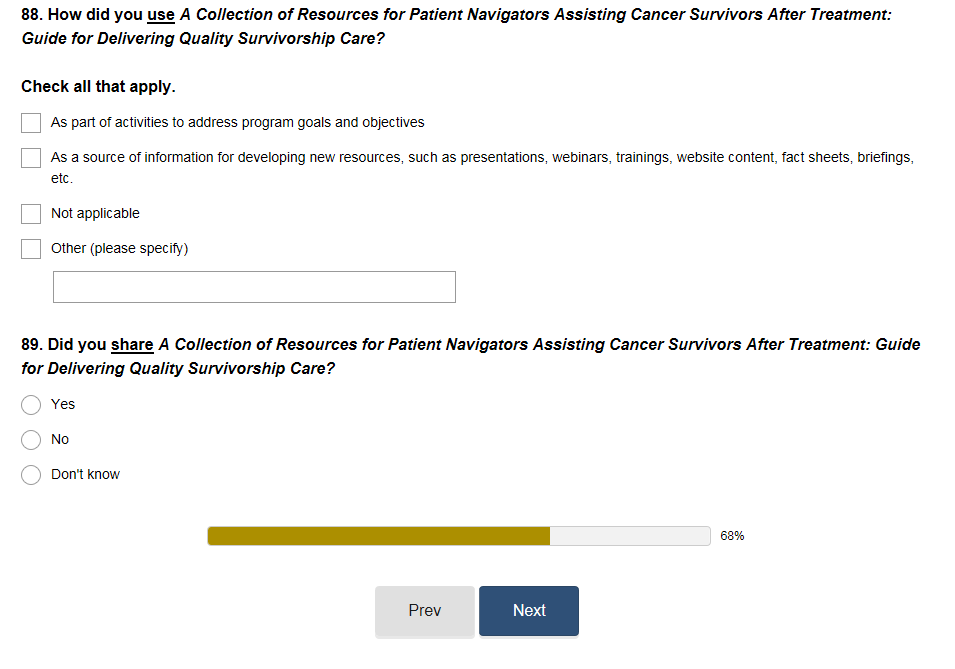This screenshot has height=669, width=955.
Task: Focus the Other specify text box
Action: tap(254, 287)
